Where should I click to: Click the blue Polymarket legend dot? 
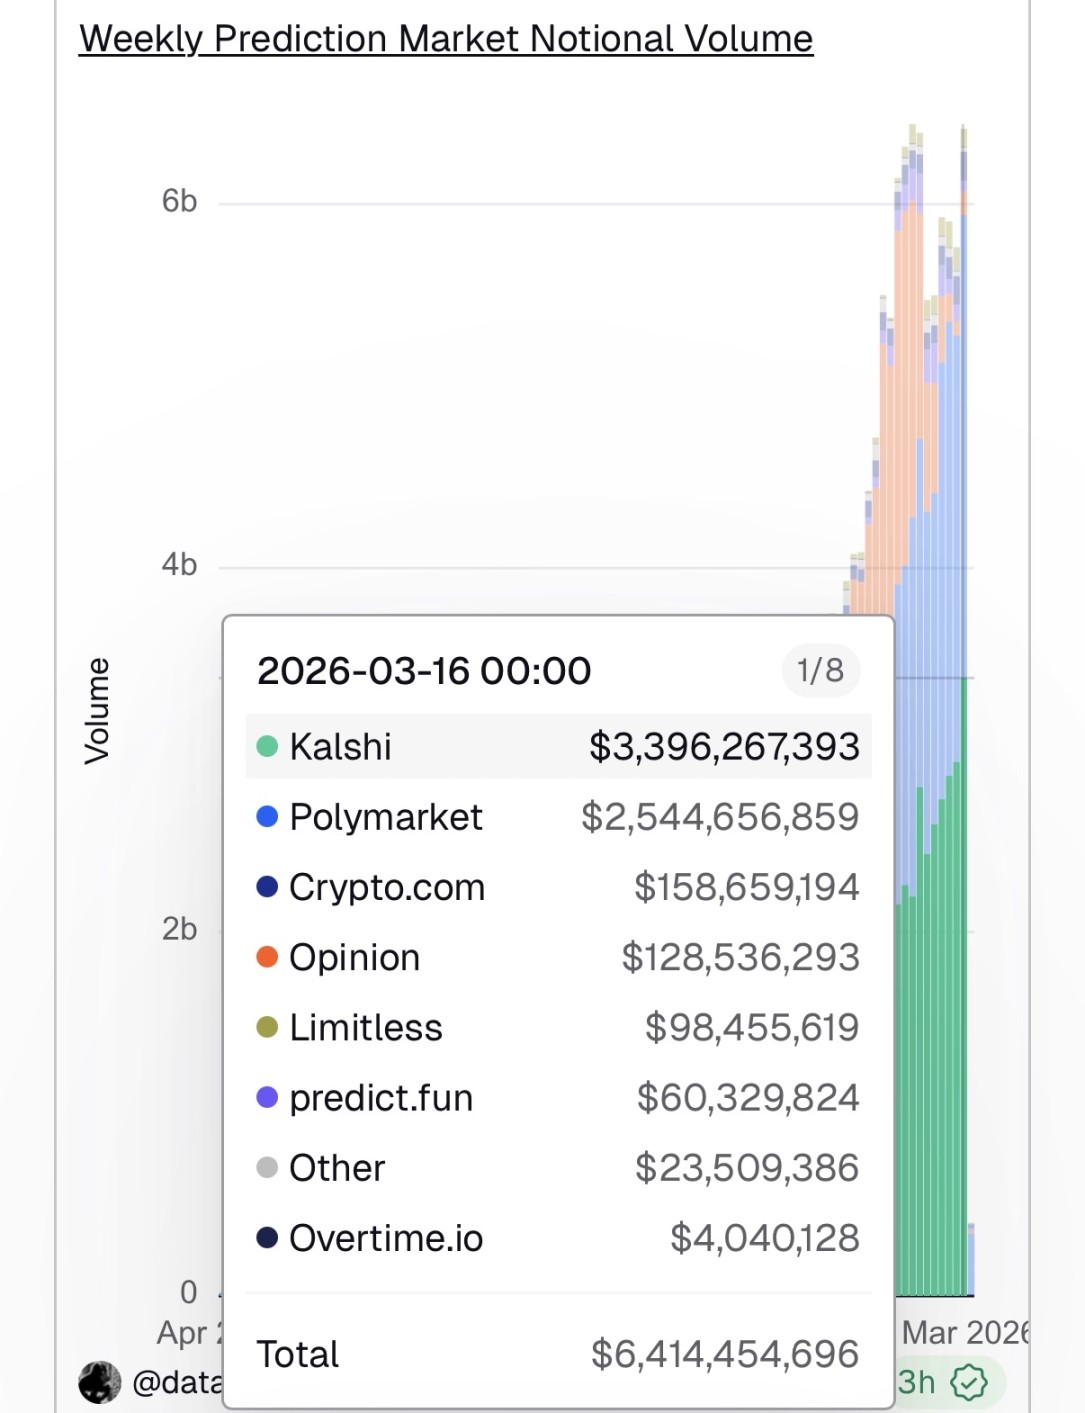(x=267, y=817)
